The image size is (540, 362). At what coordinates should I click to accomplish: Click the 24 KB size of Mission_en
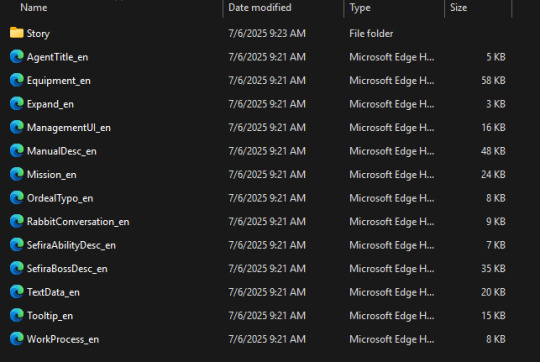[493, 174]
